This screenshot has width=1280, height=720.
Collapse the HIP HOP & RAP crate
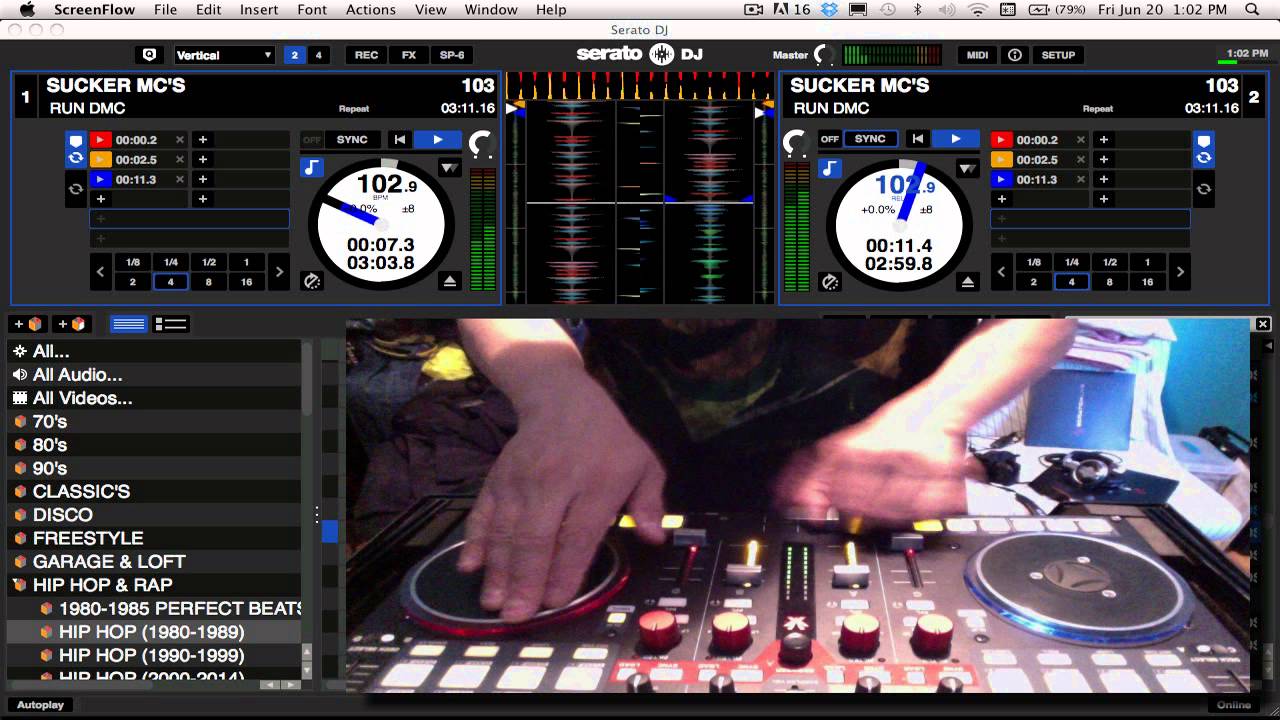coord(19,585)
